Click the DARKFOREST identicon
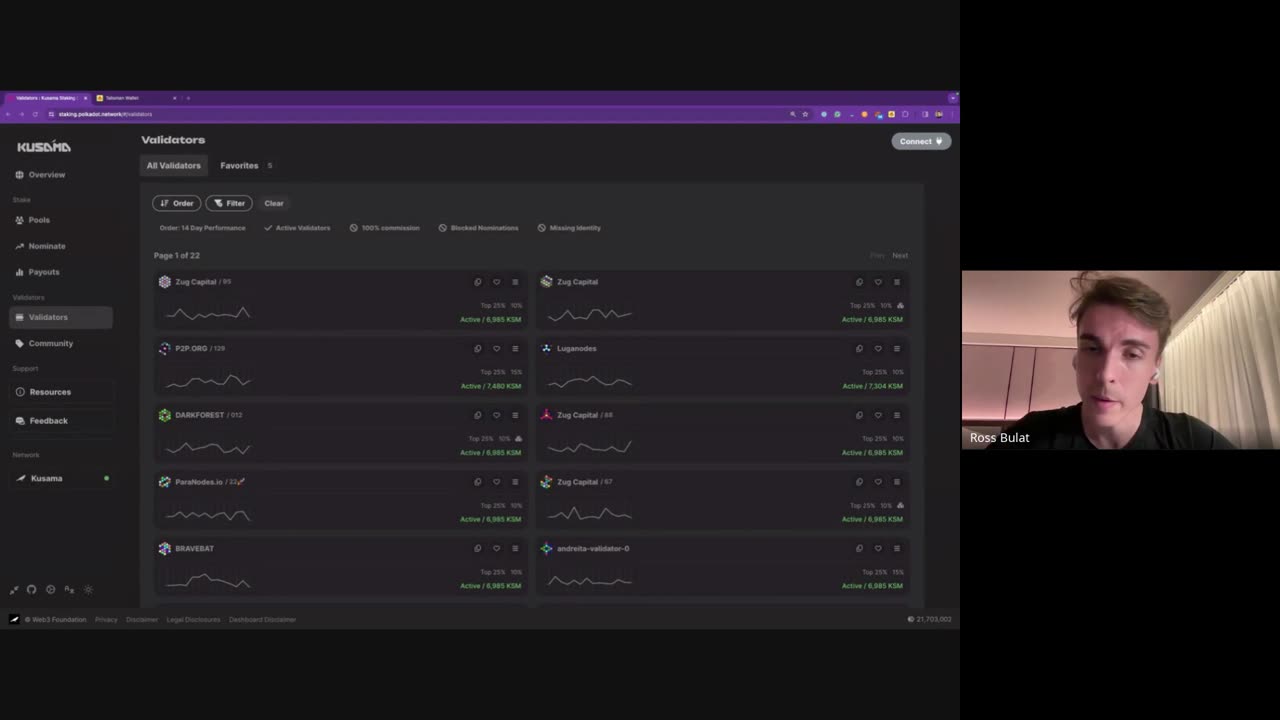The width and height of the screenshot is (1280, 720). tap(165, 415)
